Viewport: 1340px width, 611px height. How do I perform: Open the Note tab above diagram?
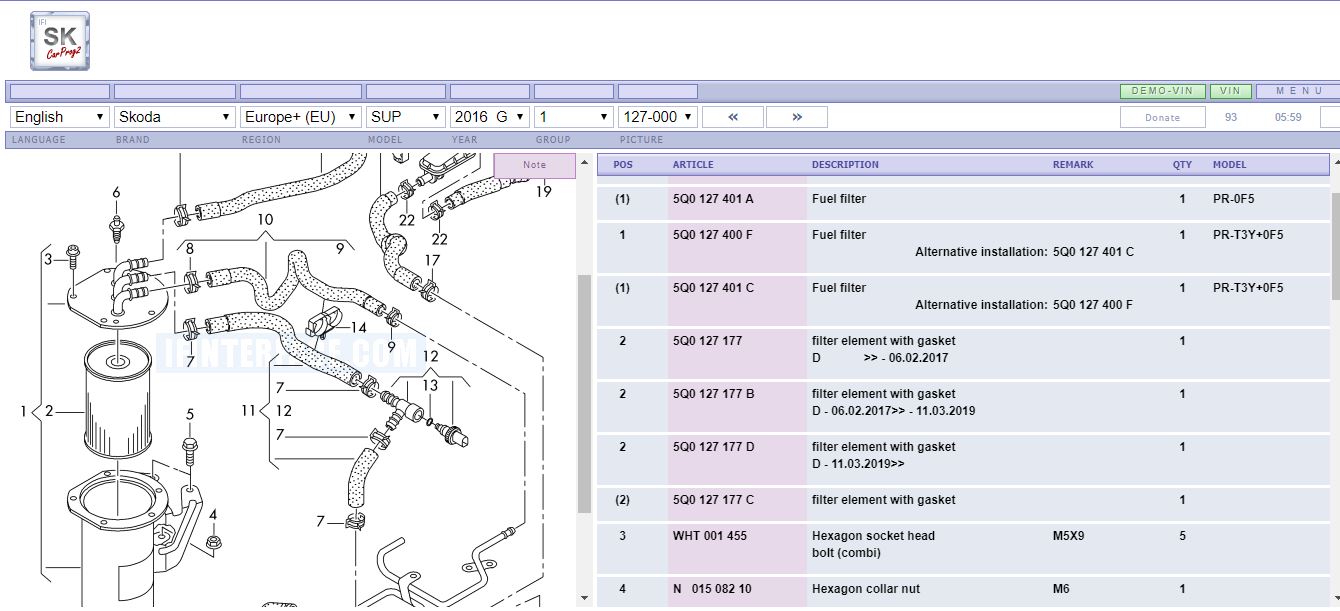535,166
